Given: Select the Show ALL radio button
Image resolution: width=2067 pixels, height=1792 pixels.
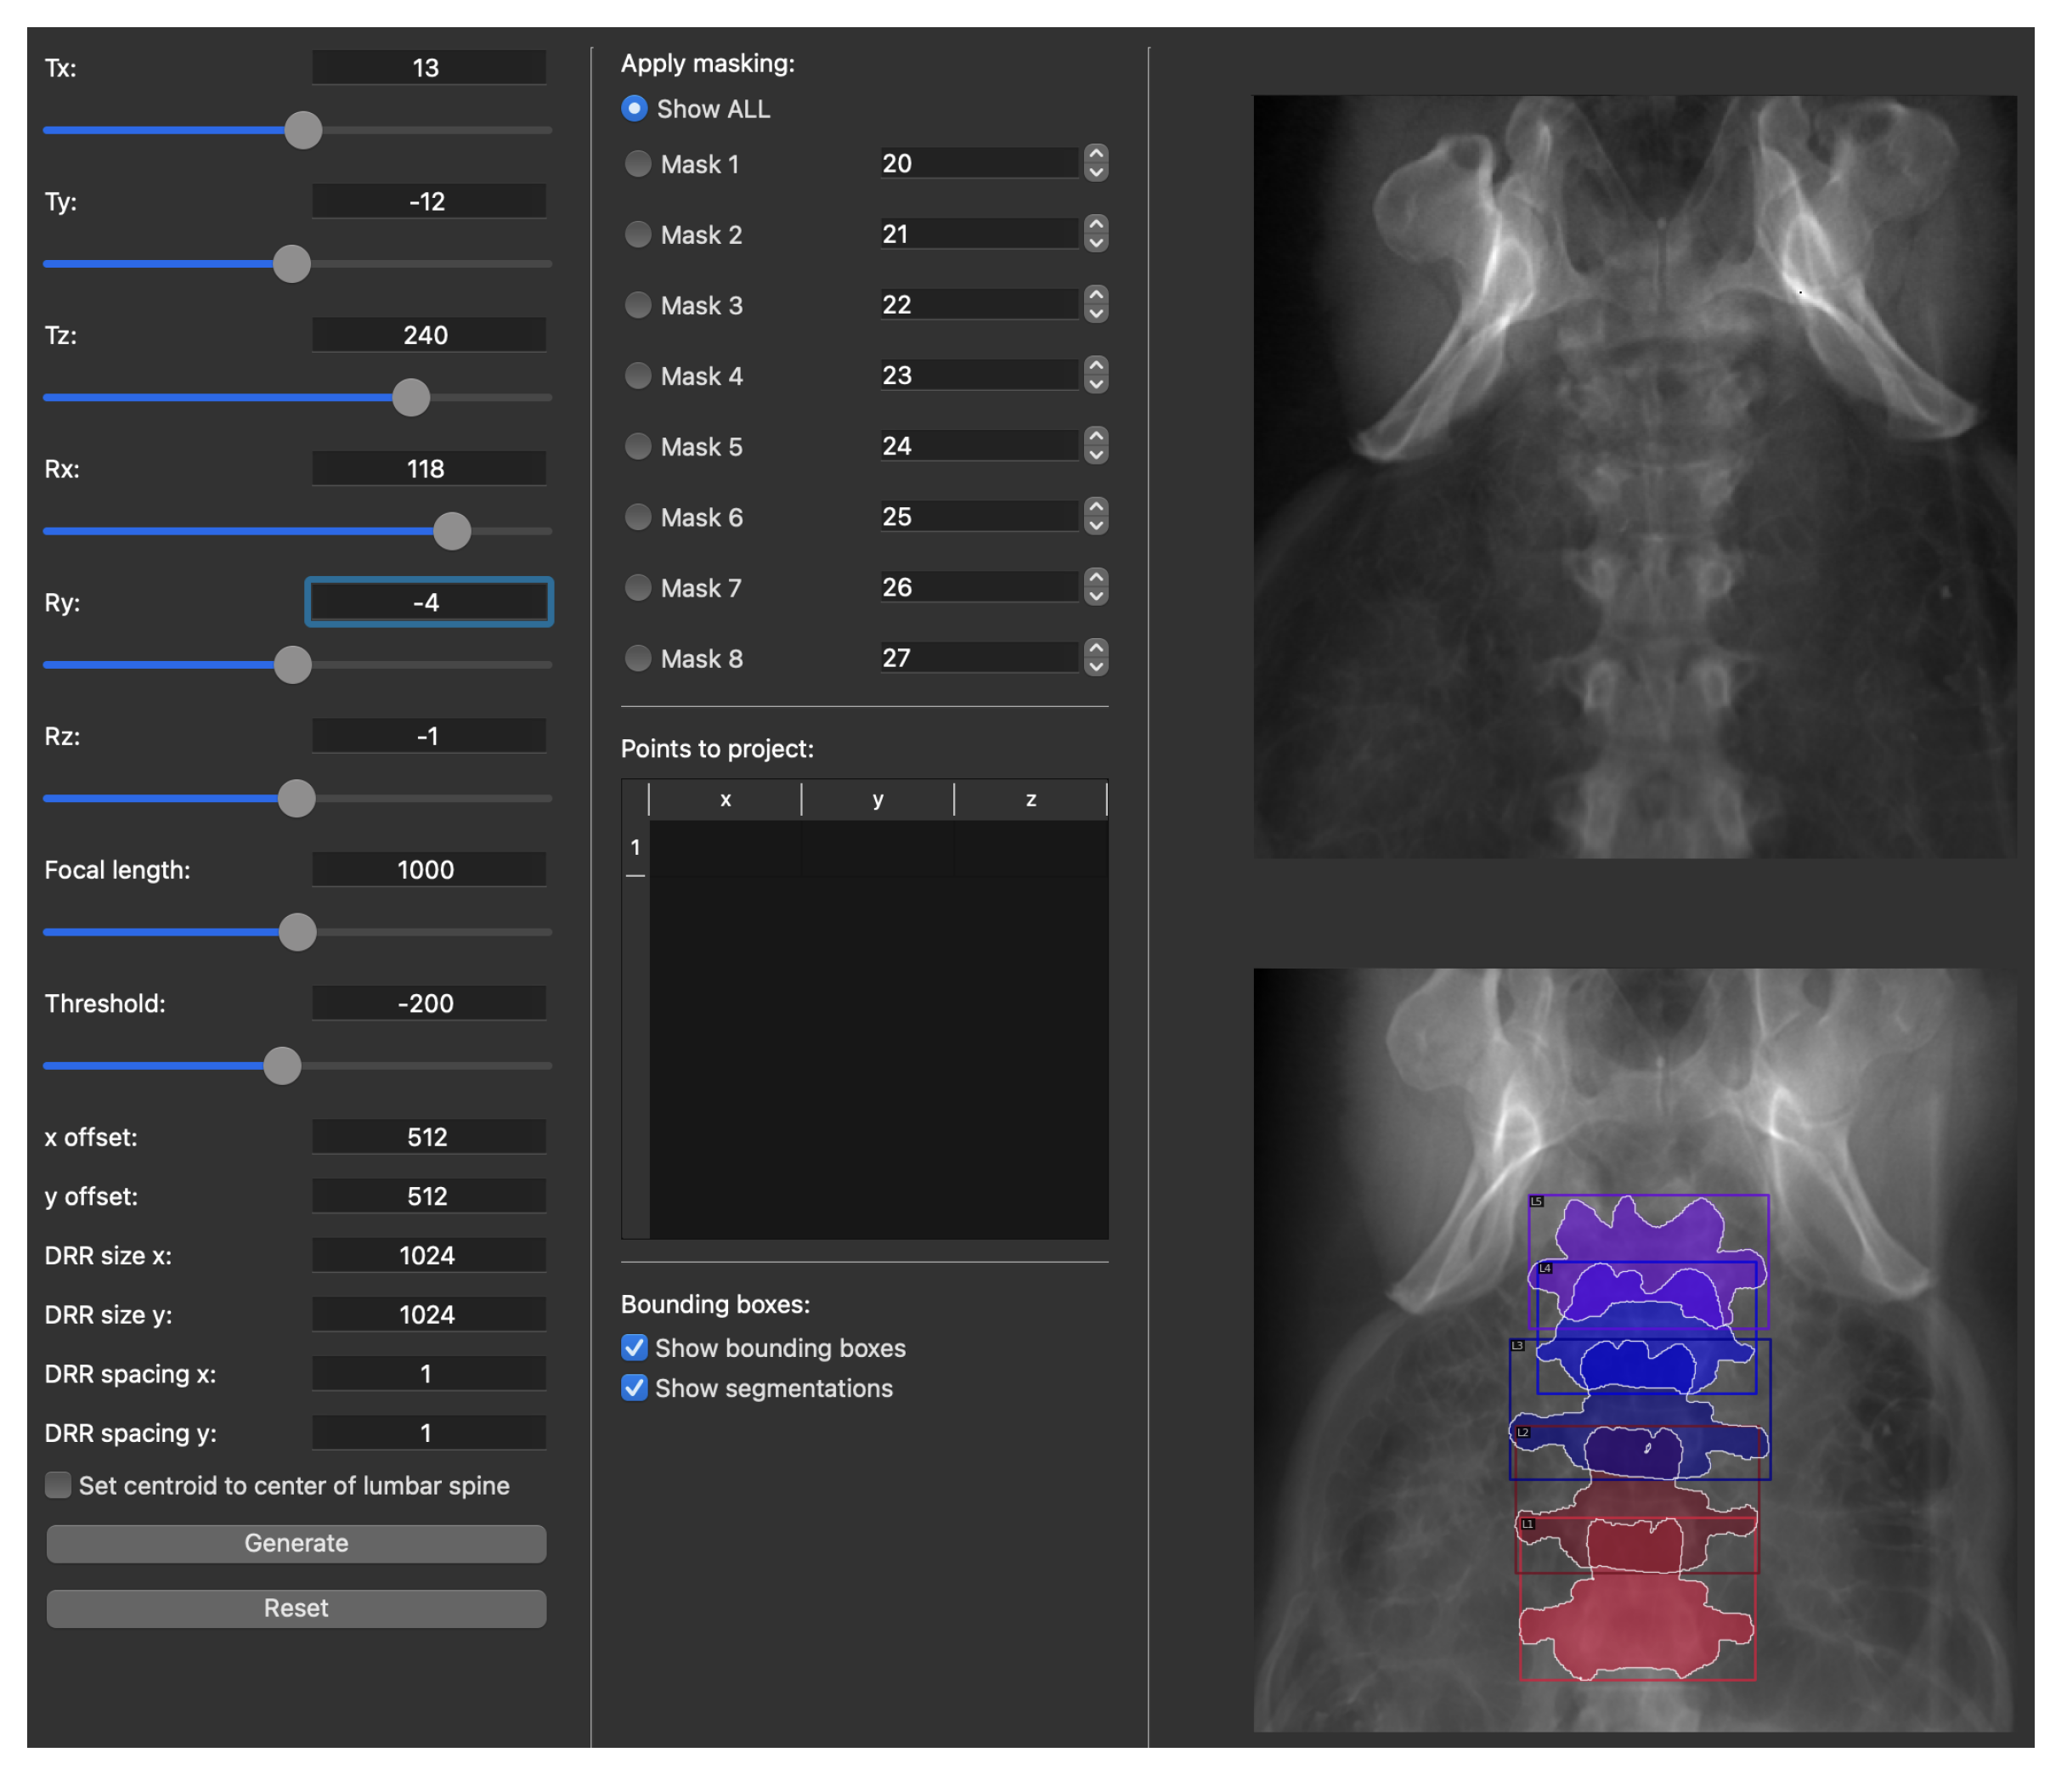Looking at the screenshot, I should coord(634,108).
